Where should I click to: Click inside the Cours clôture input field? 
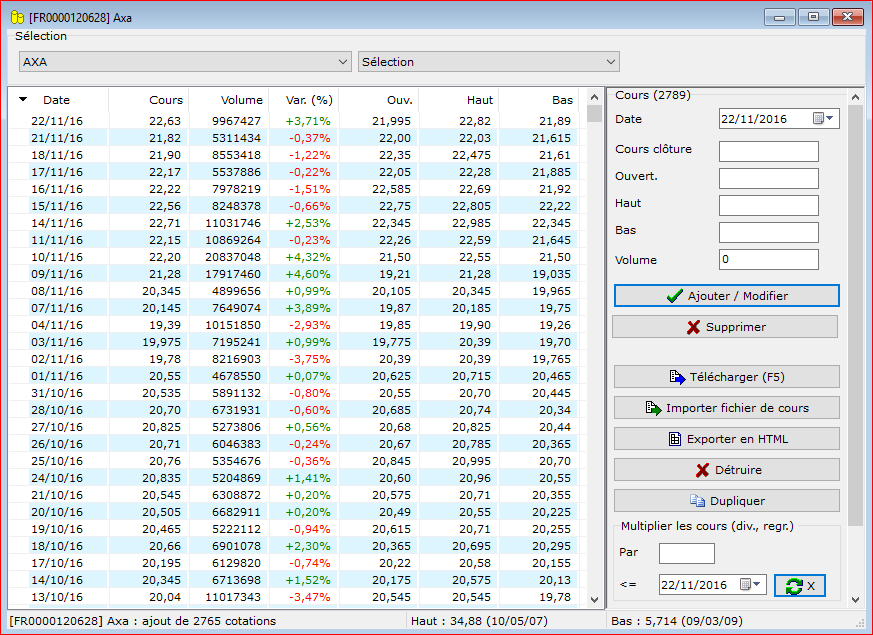click(x=768, y=151)
